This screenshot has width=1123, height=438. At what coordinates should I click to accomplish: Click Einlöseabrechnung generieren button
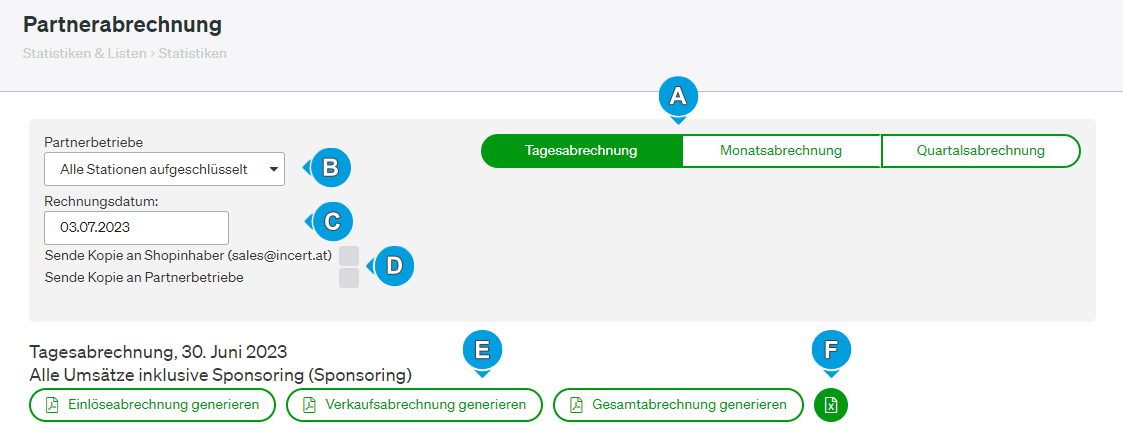153,405
